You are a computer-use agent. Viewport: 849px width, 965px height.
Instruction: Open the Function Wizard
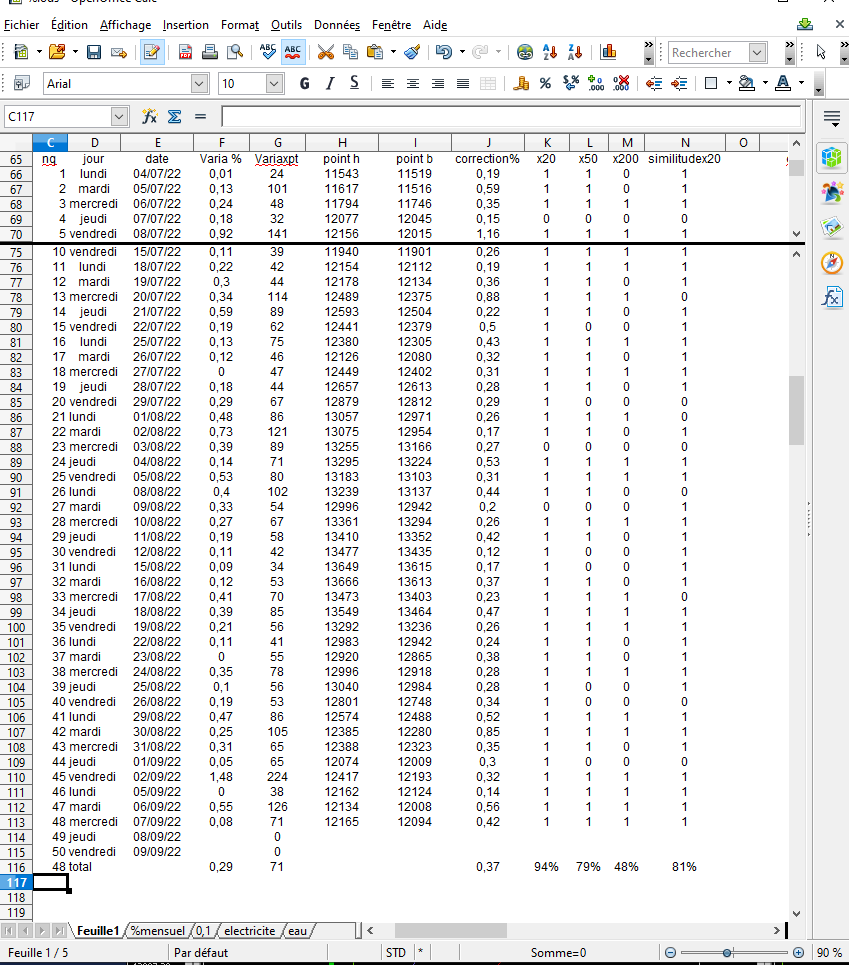point(150,117)
